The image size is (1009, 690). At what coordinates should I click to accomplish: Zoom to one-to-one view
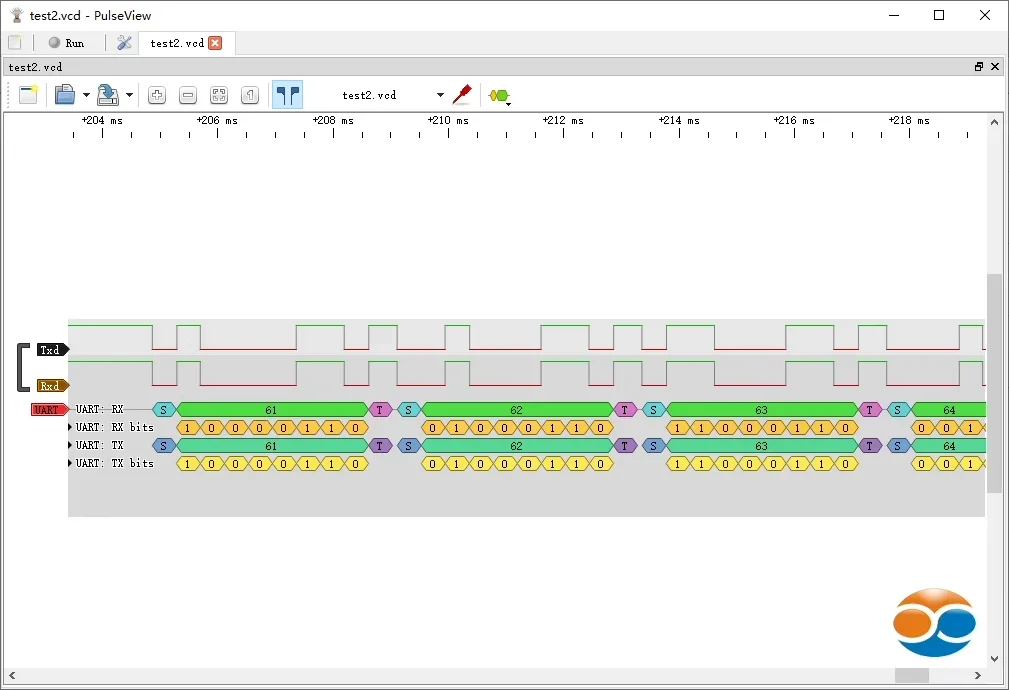tap(250, 95)
